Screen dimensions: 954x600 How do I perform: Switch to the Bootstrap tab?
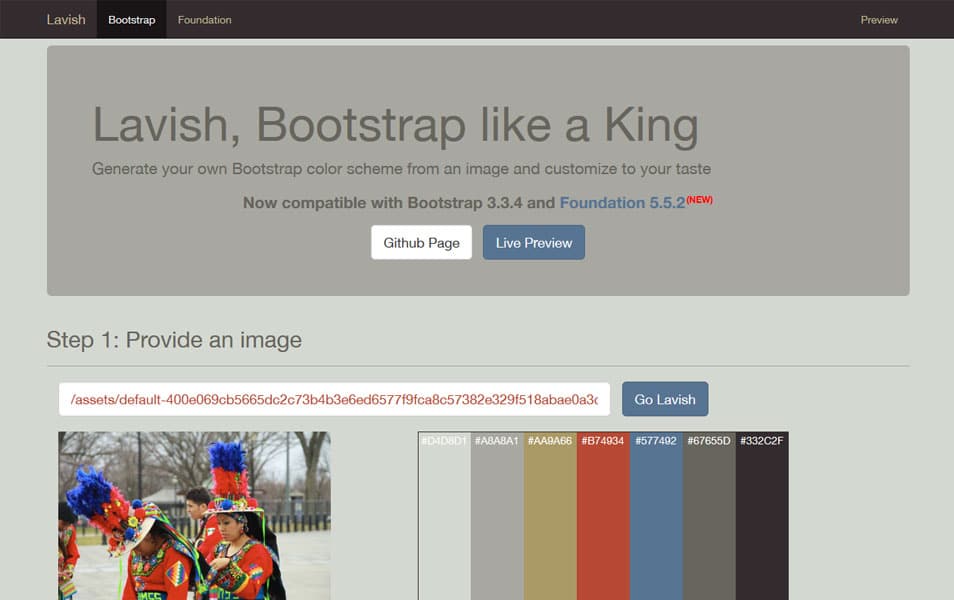[131, 20]
